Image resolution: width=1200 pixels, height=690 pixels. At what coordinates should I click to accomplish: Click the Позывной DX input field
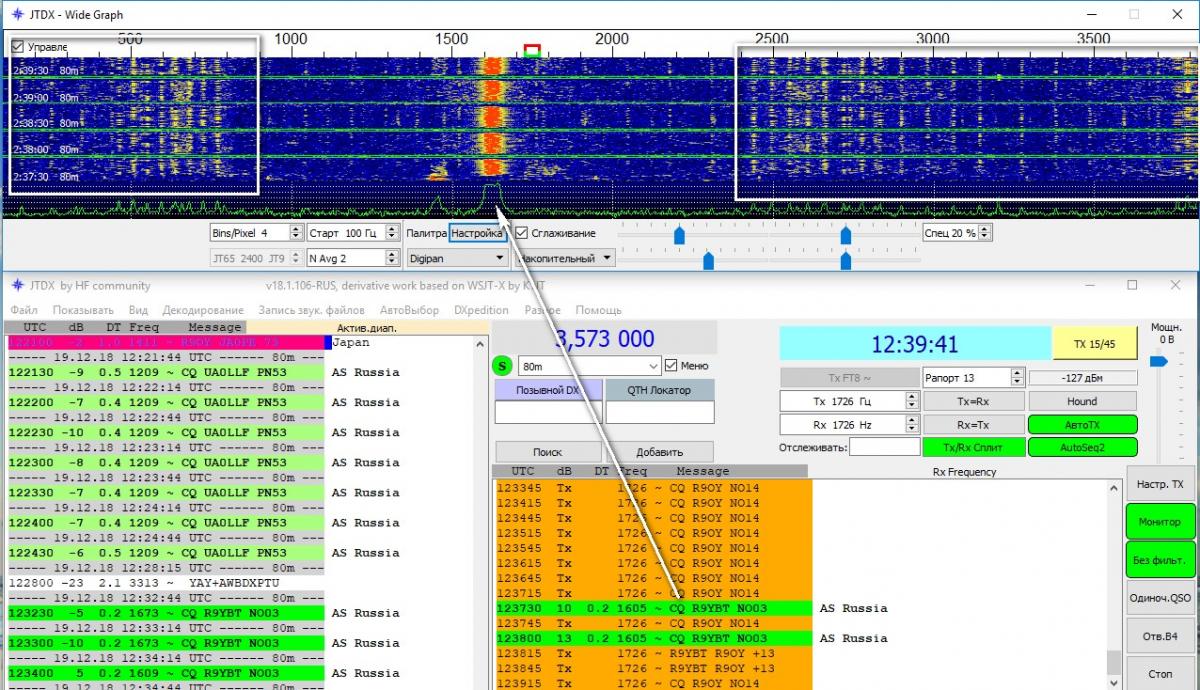[547, 412]
